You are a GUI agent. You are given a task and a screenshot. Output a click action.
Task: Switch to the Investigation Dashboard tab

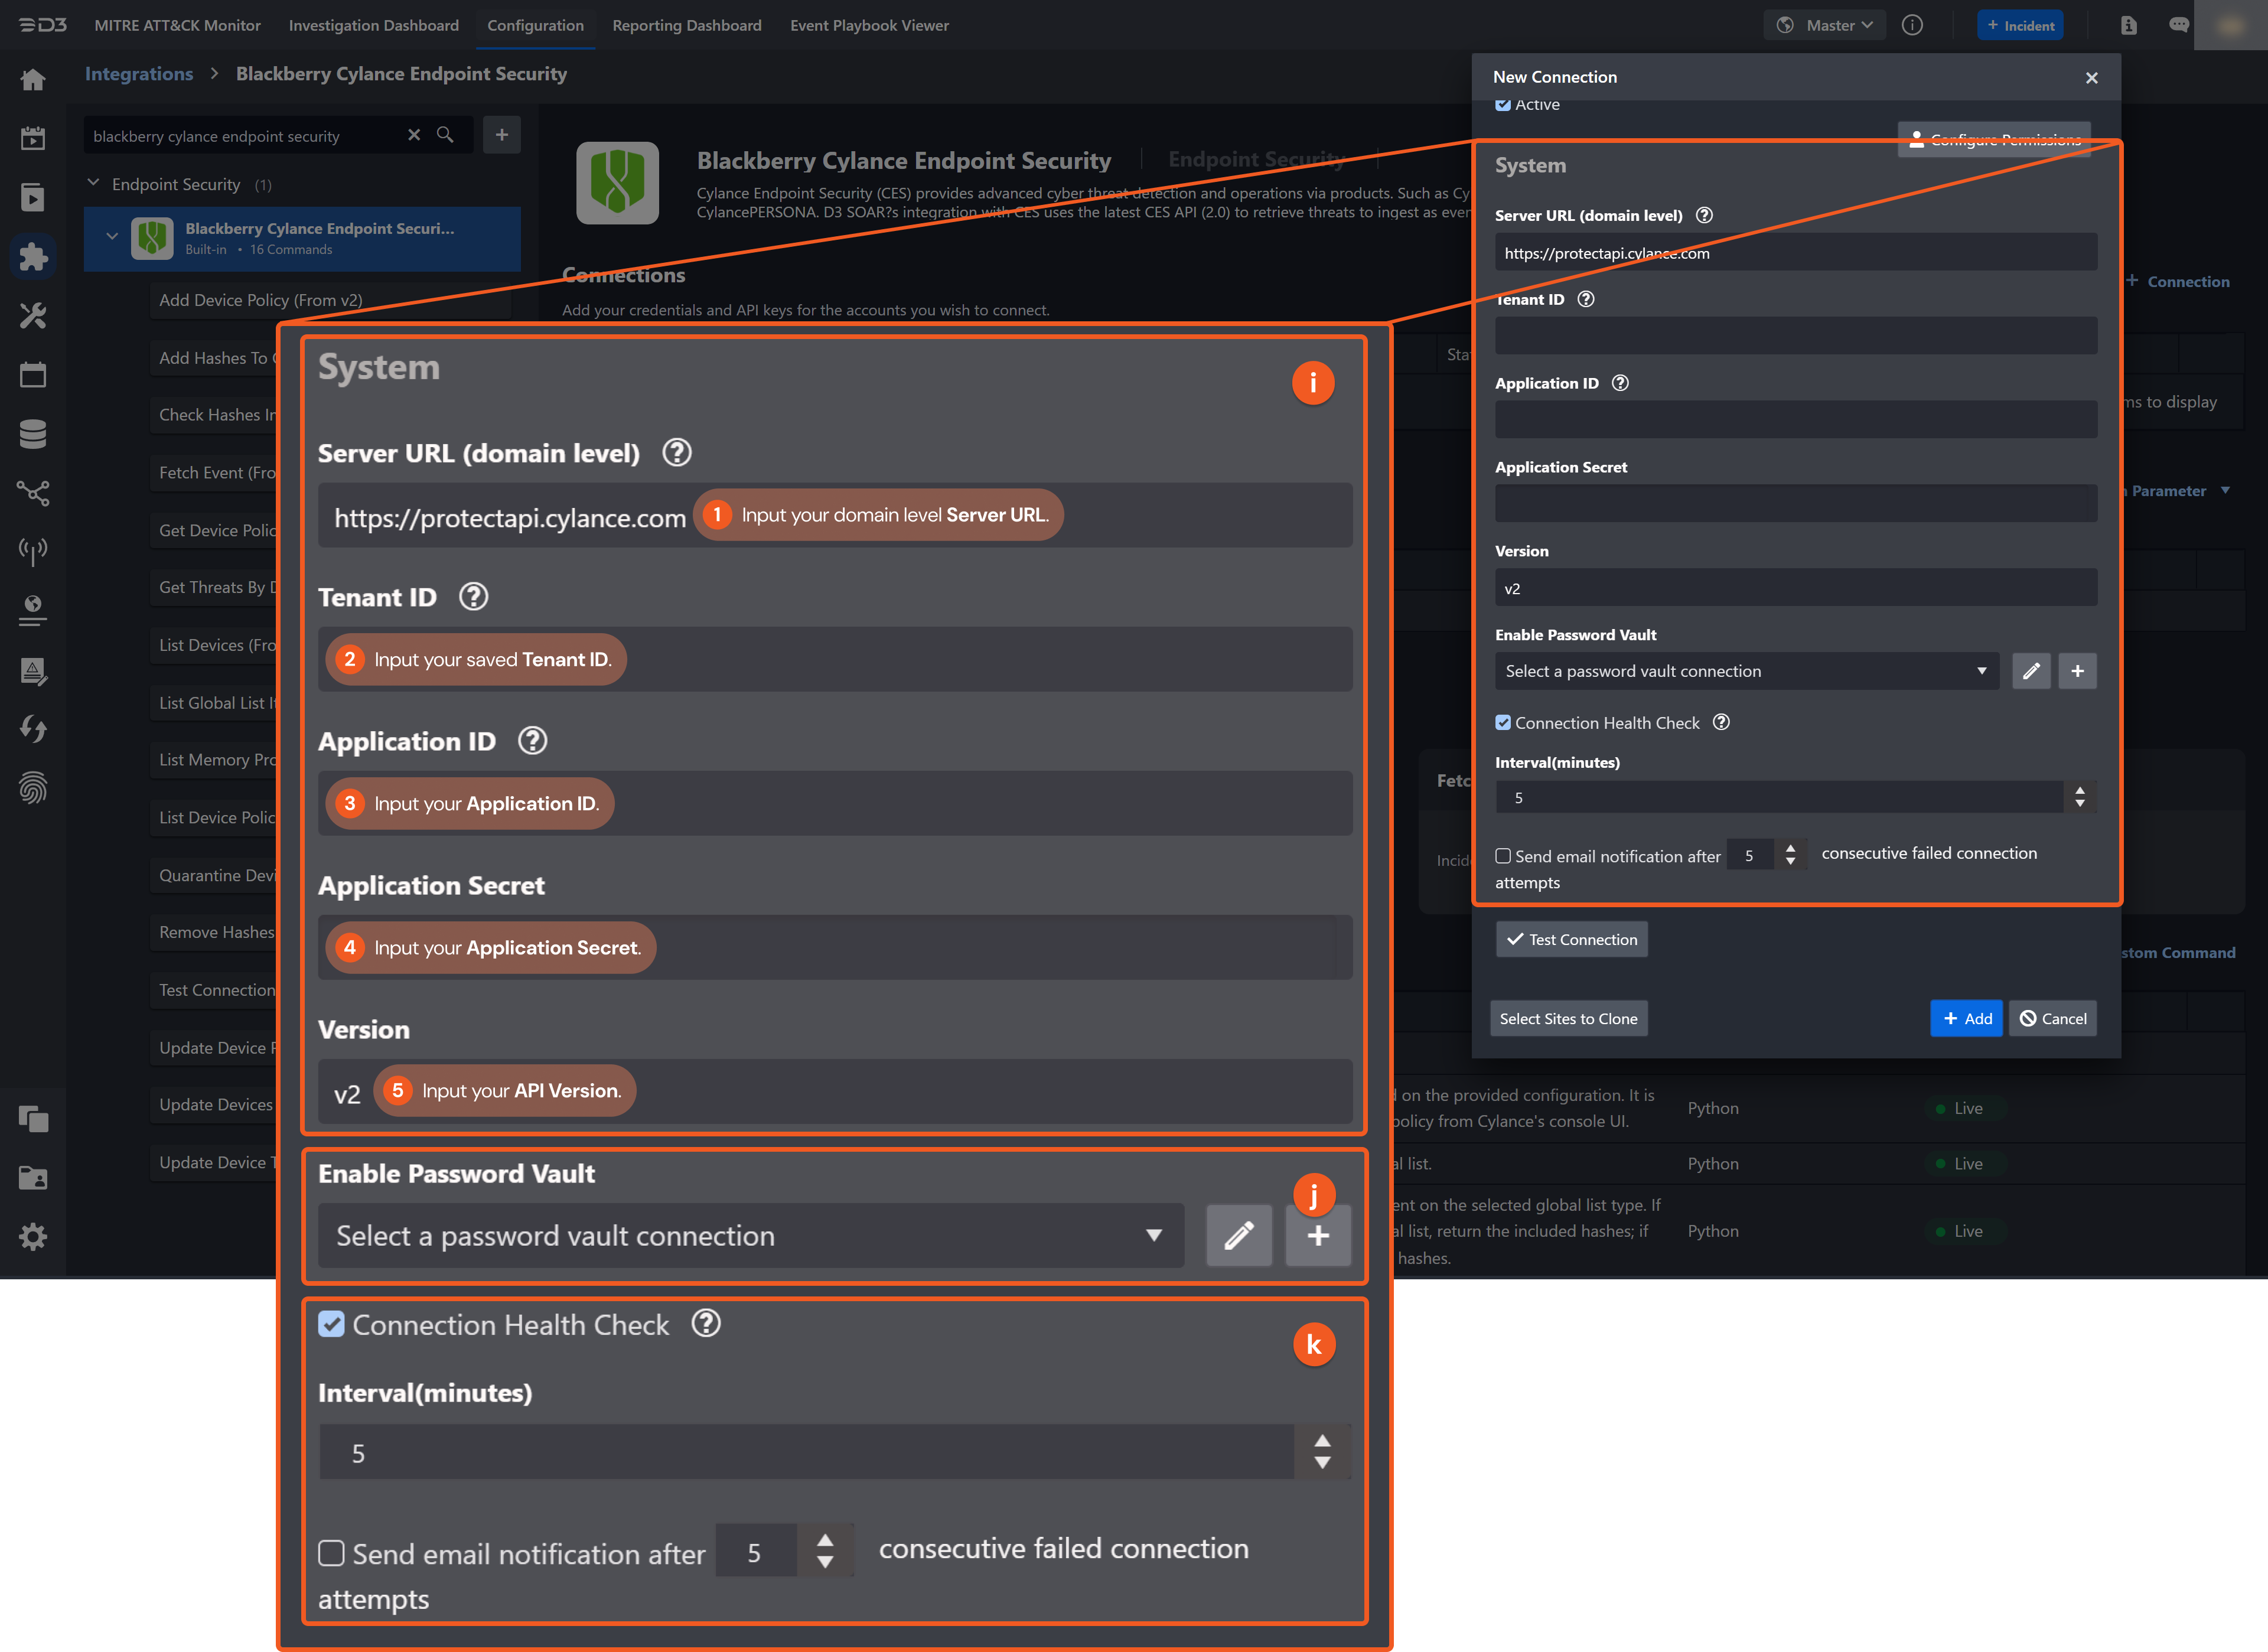(x=373, y=25)
